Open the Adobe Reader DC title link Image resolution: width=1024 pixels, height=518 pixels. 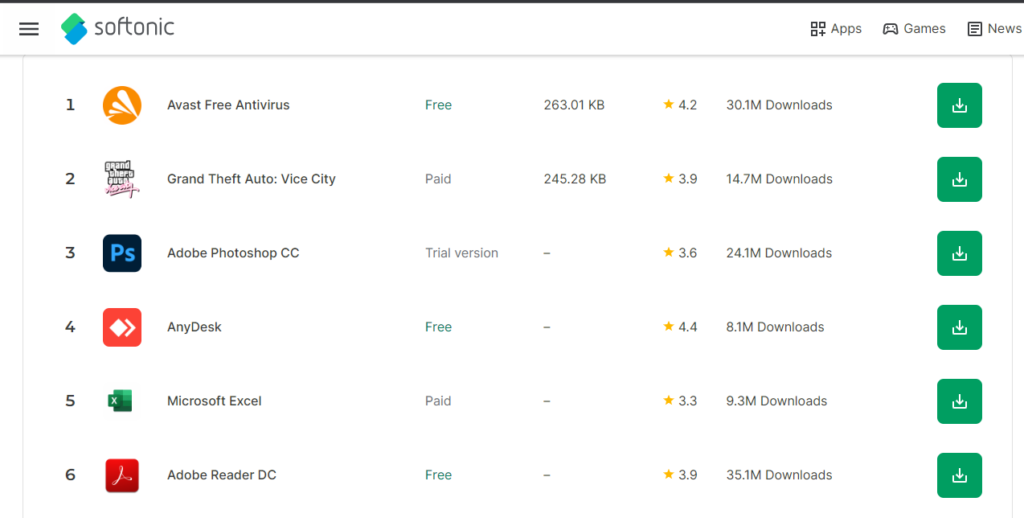point(221,475)
